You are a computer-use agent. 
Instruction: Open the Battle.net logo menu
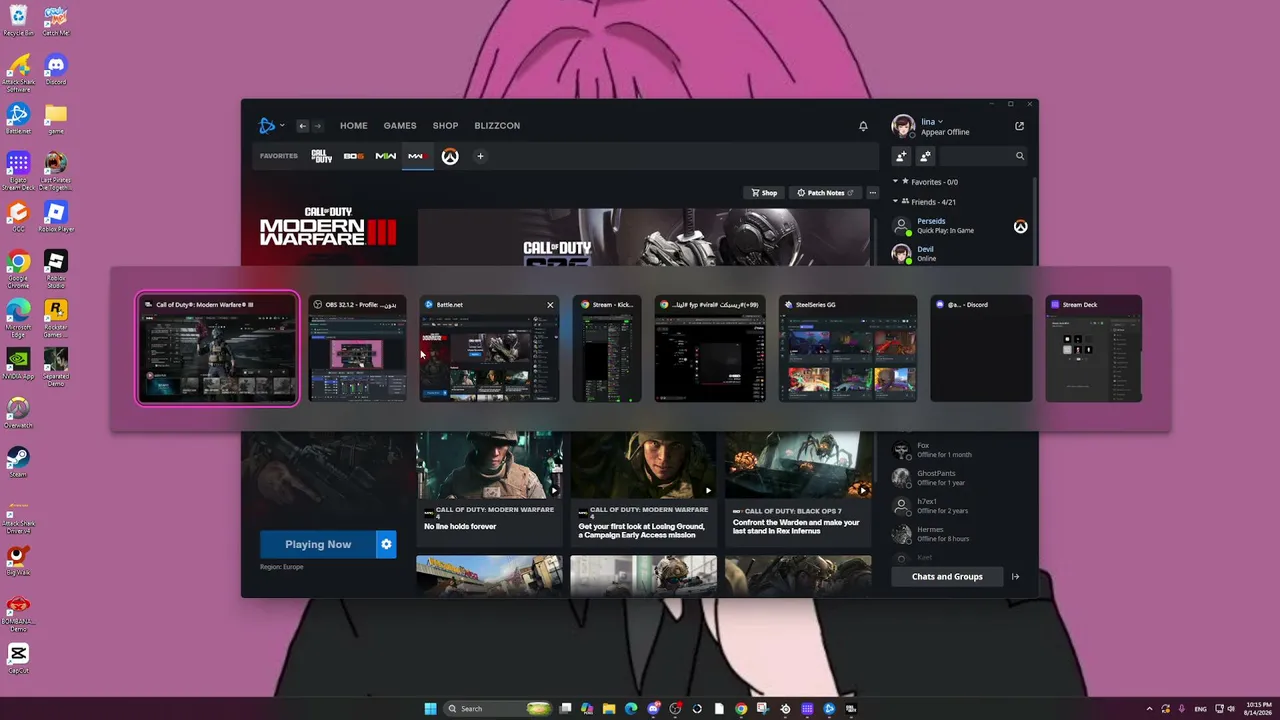271,126
